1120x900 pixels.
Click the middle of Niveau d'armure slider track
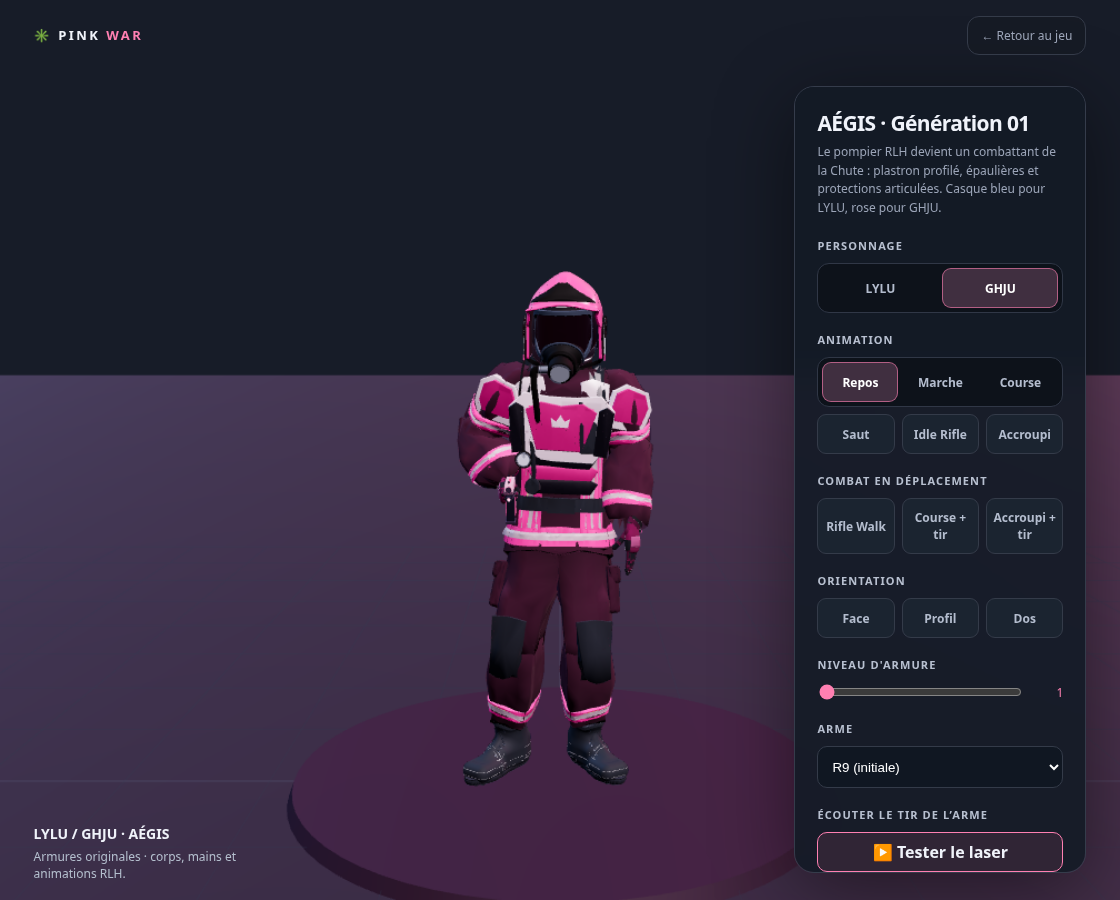[x=920, y=692]
